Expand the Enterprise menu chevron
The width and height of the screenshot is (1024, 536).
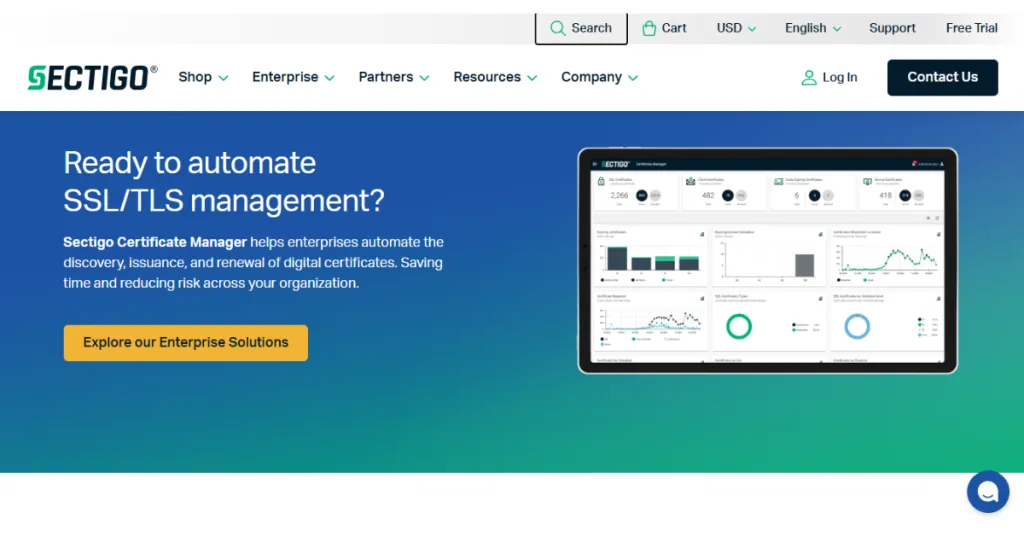[330, 78]
